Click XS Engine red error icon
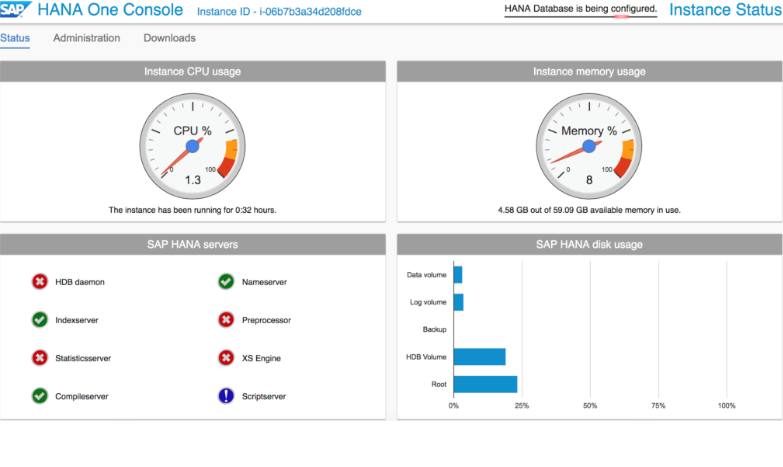Image resolution: width=783 pixels, height=467 pixels. pos(226,358)
